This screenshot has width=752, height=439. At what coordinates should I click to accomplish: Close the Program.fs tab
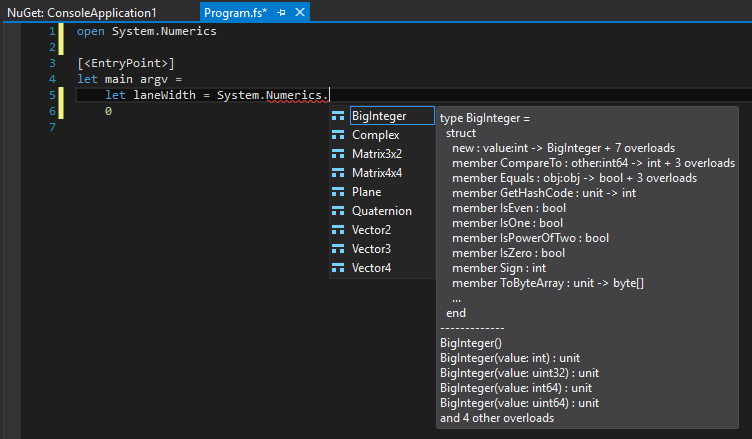pyautogui.click(x=299, y=12)
